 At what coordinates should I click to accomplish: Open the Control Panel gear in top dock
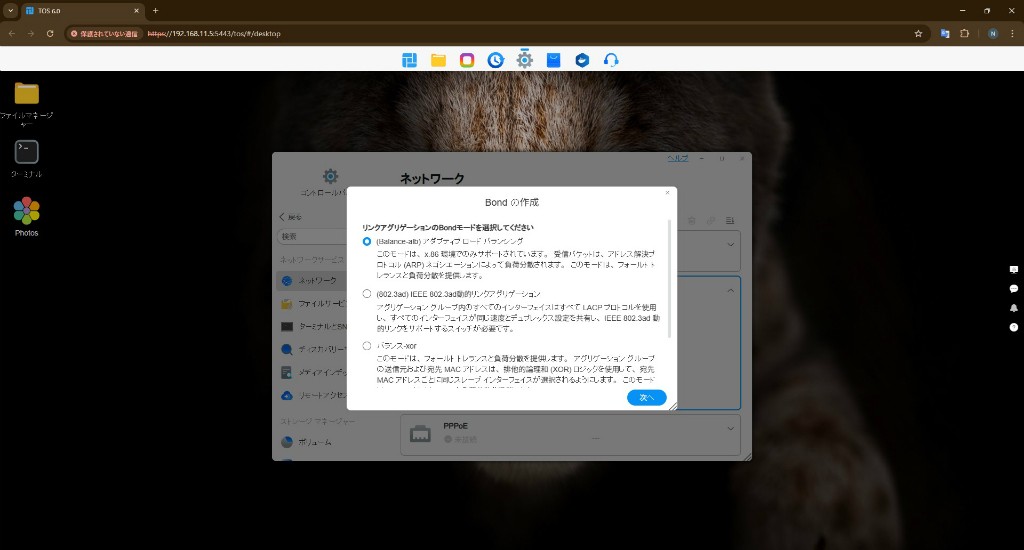524,60
